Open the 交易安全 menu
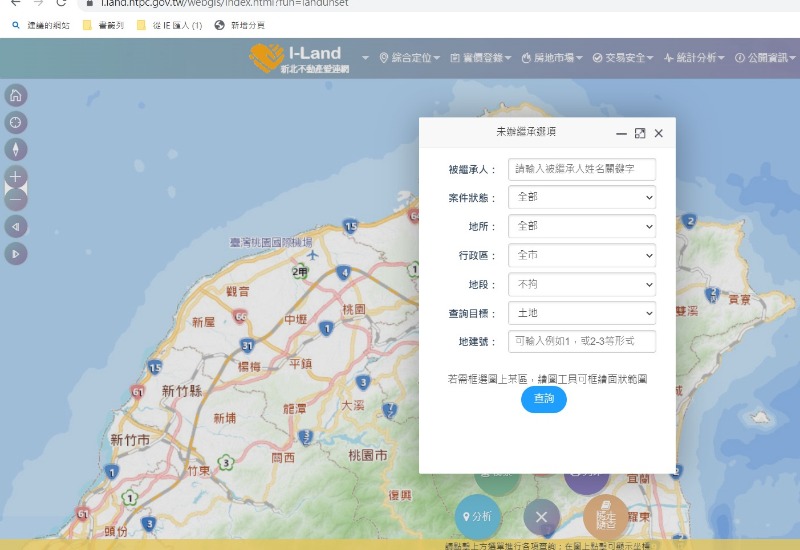 point(624,58)
